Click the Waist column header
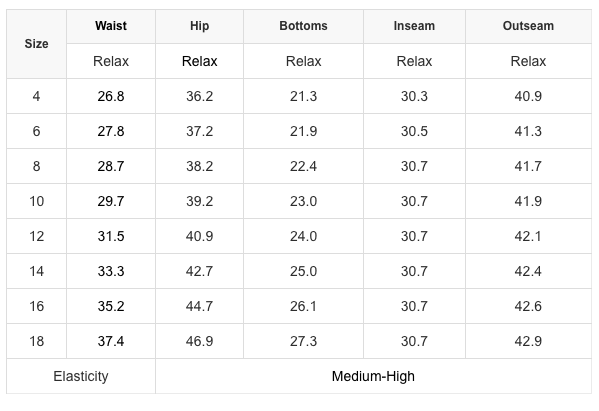Viewport: 599px width, 411px height. pyautogui.click(x=111, y=26)
